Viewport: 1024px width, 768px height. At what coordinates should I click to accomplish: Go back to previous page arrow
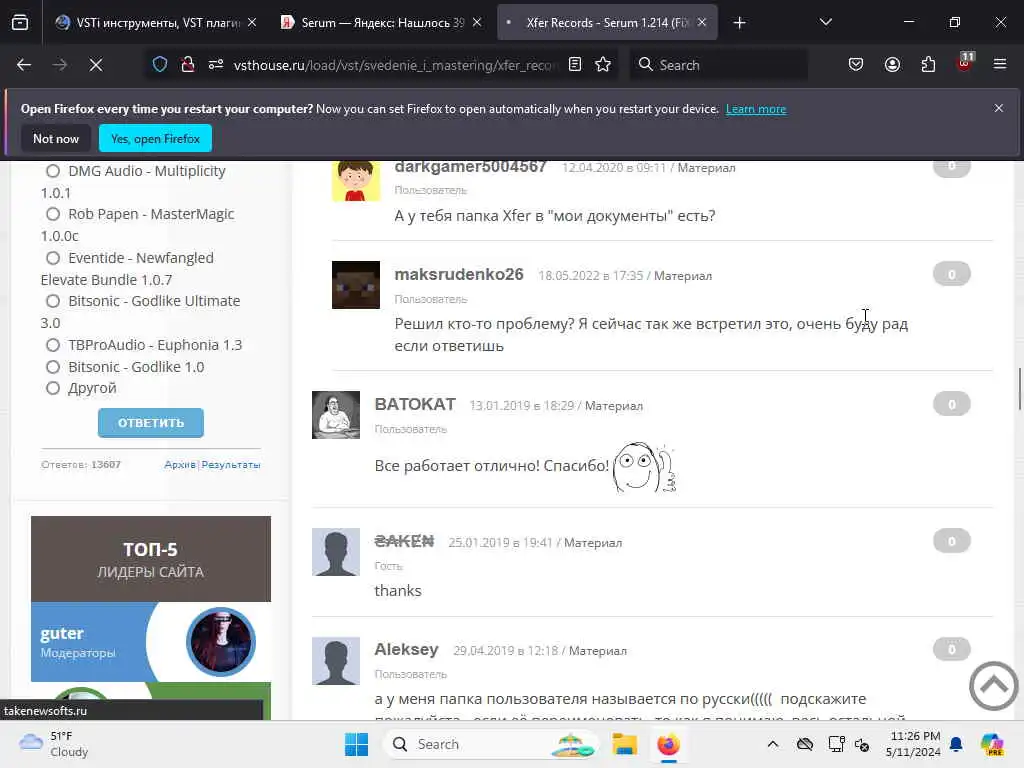(24, 65)
